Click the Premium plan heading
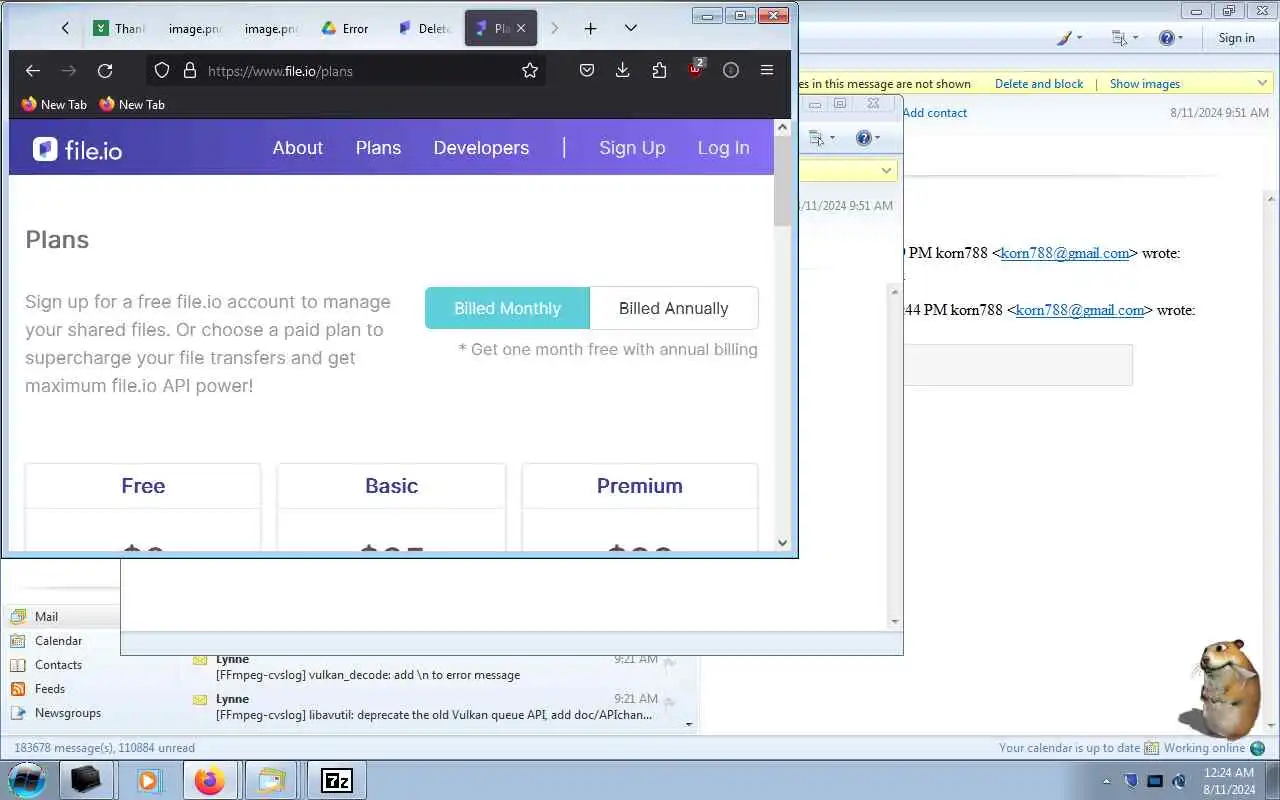The width and height of the screenshot is (1280, 800). pos(640,486)
